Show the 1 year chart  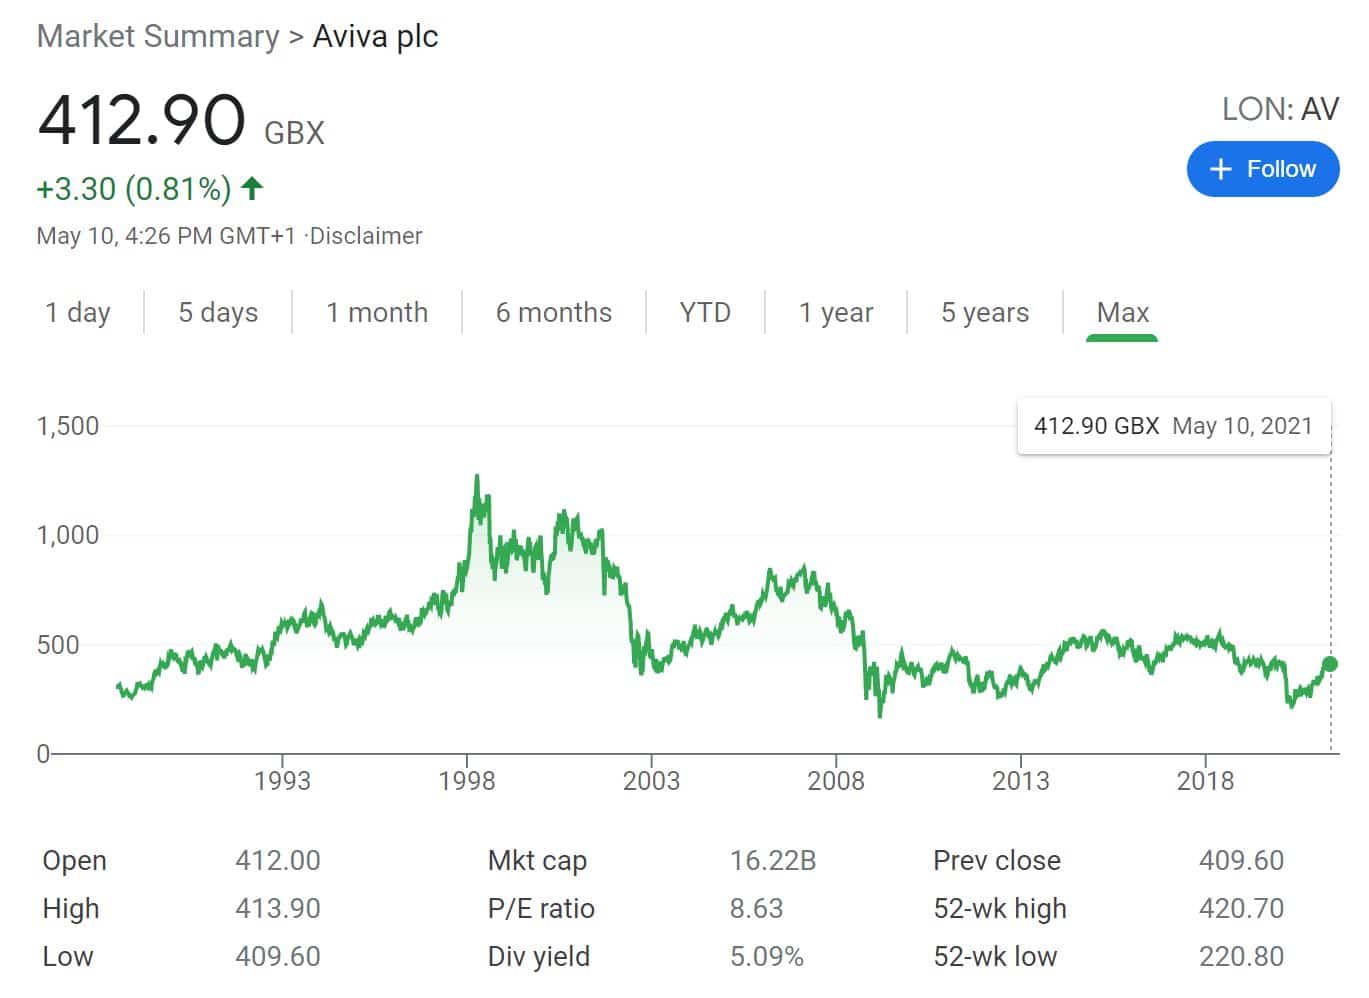point(835,312)
